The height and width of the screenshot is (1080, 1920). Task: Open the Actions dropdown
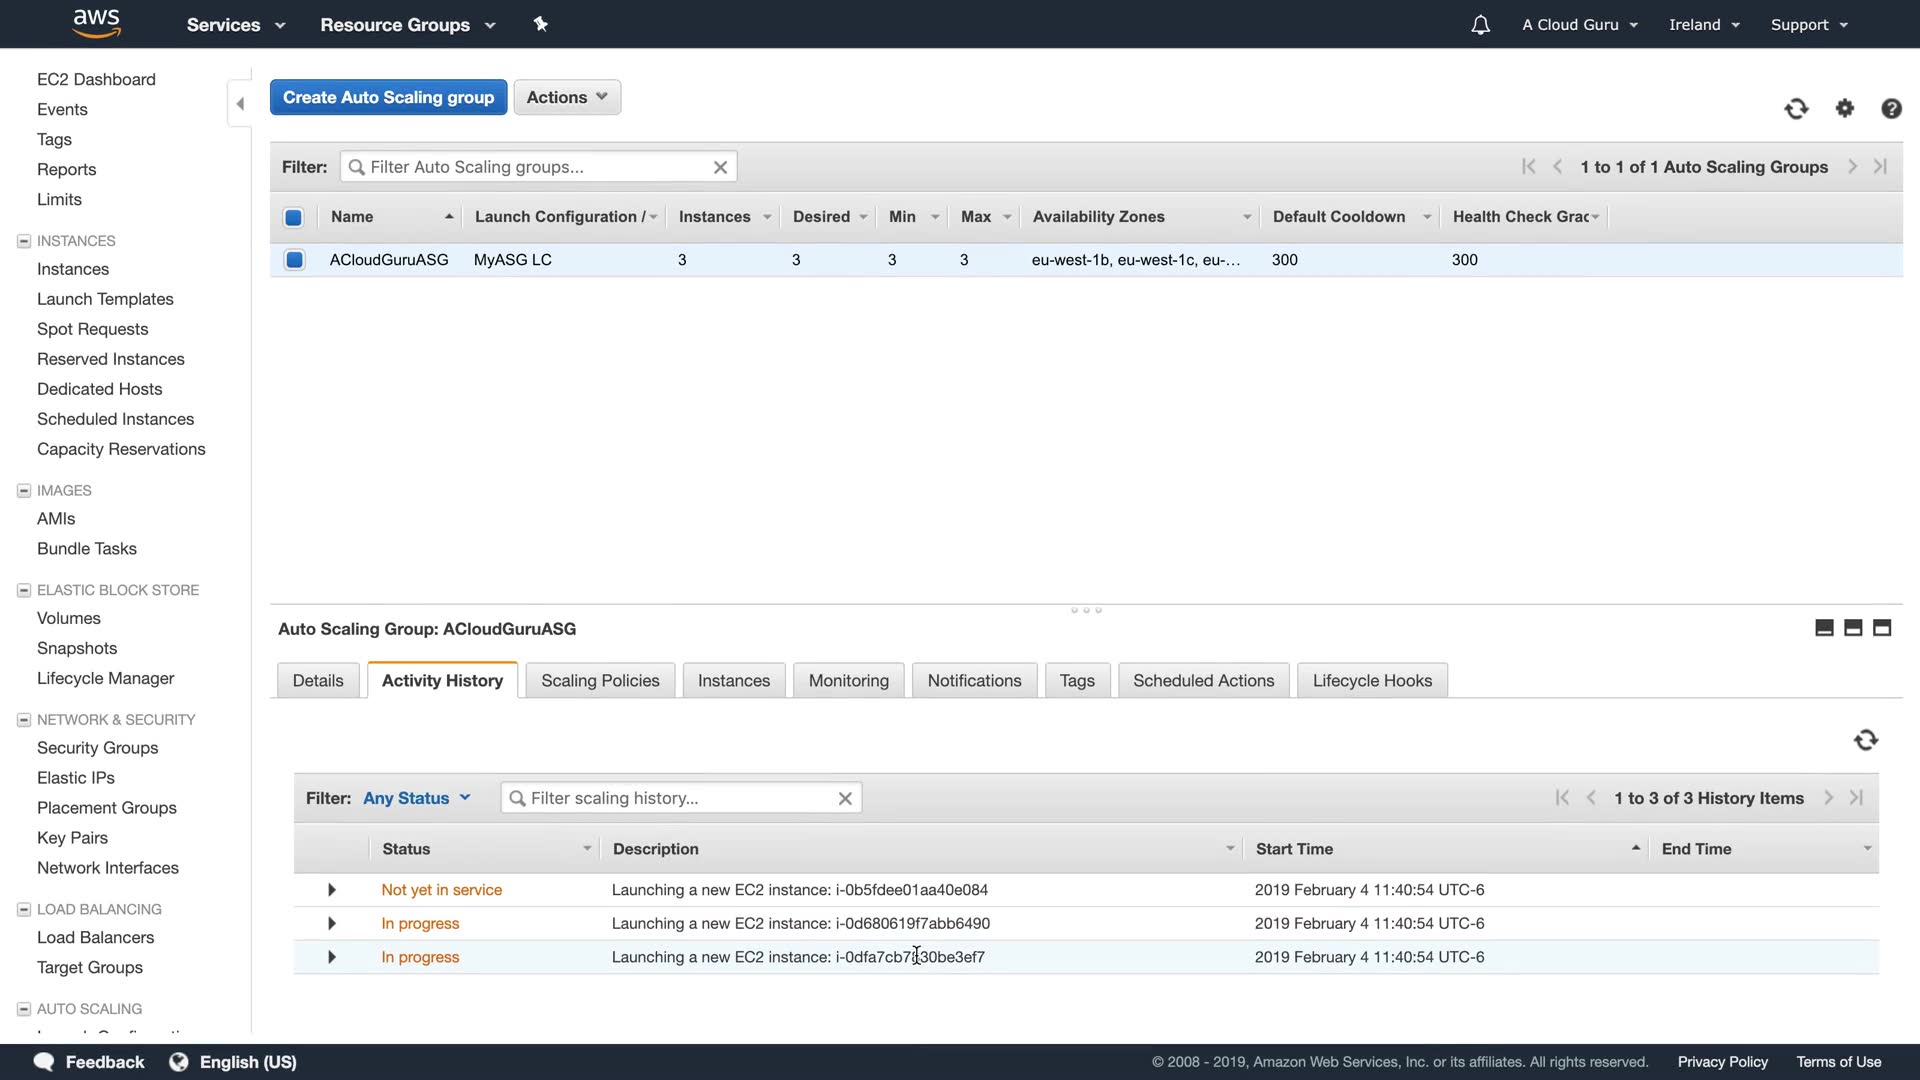click(x=567, y=97)
